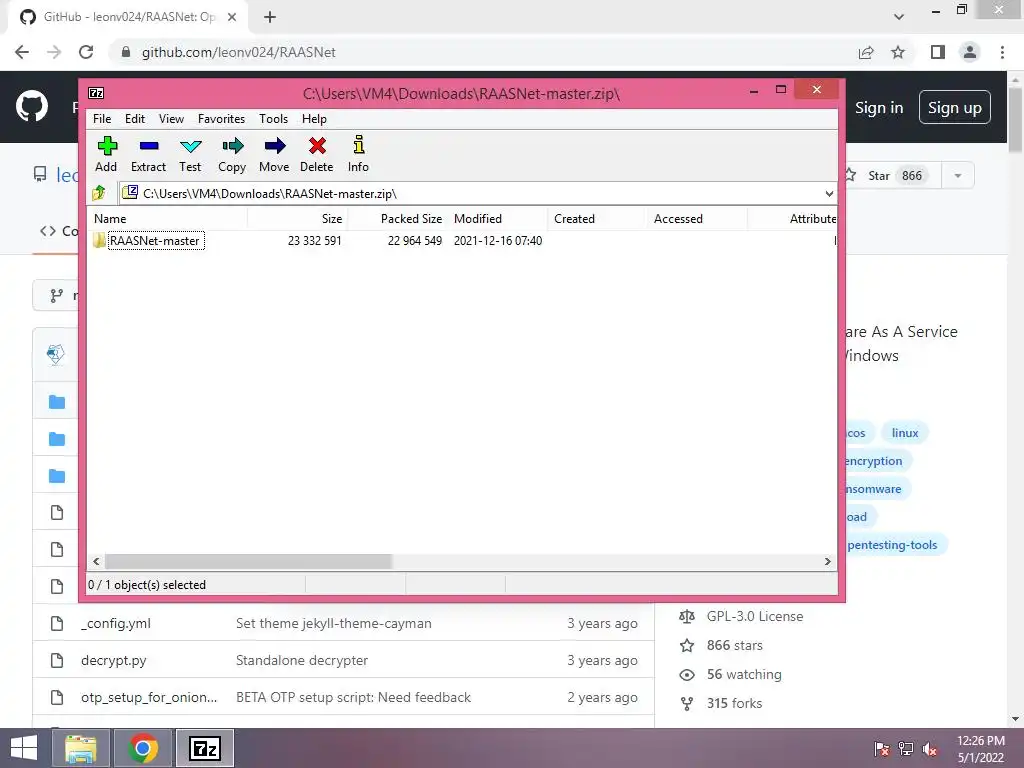Image resolution: width=1024 pixels, height=768 pixels.
Task: Go up one folder level icon
Action: coord(99,193)
